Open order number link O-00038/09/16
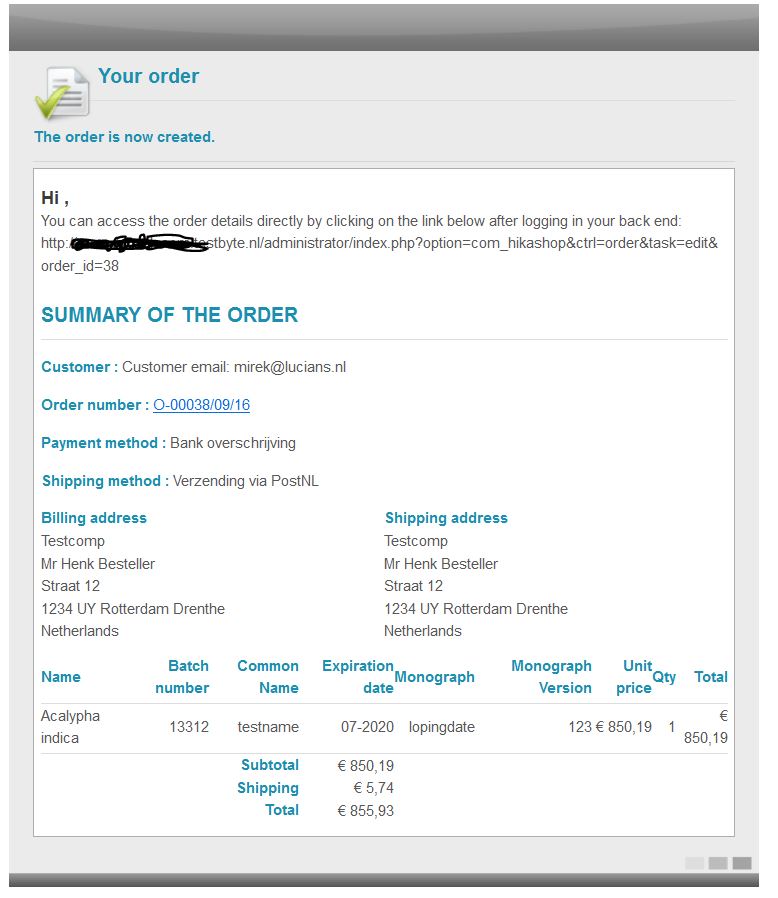Viewport: 778px width, 898px height. click(201, 405)
